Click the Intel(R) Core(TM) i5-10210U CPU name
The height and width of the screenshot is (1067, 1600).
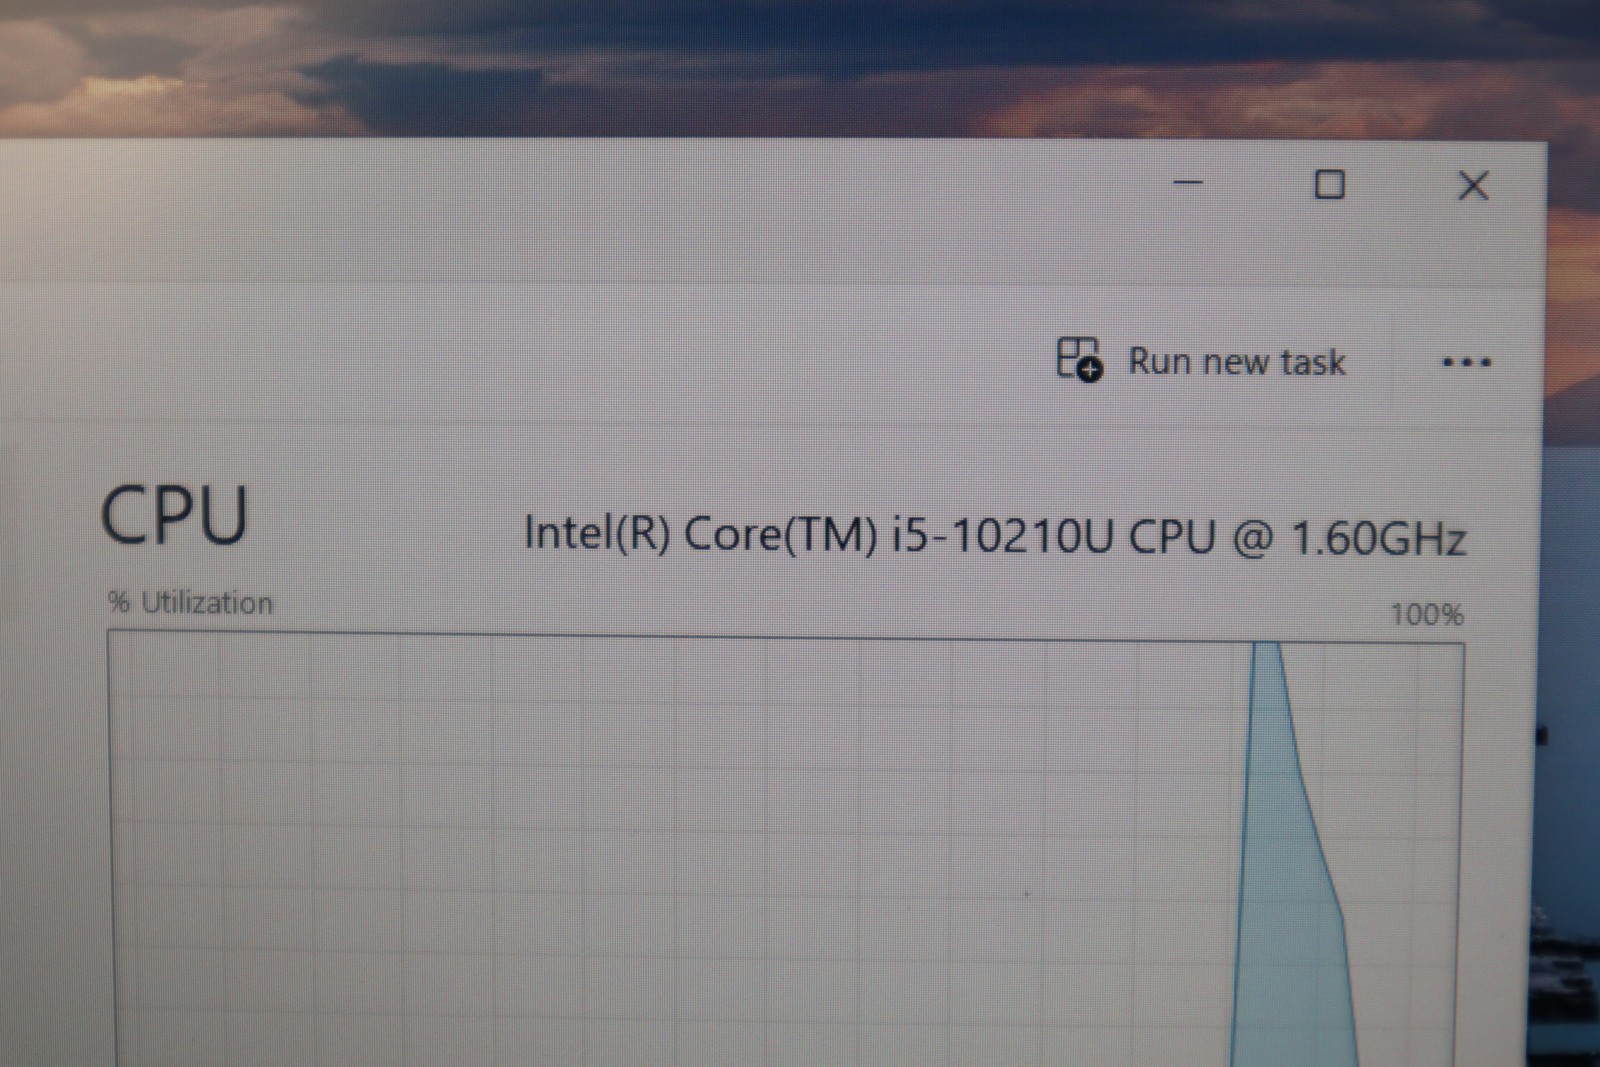point(995,536)
